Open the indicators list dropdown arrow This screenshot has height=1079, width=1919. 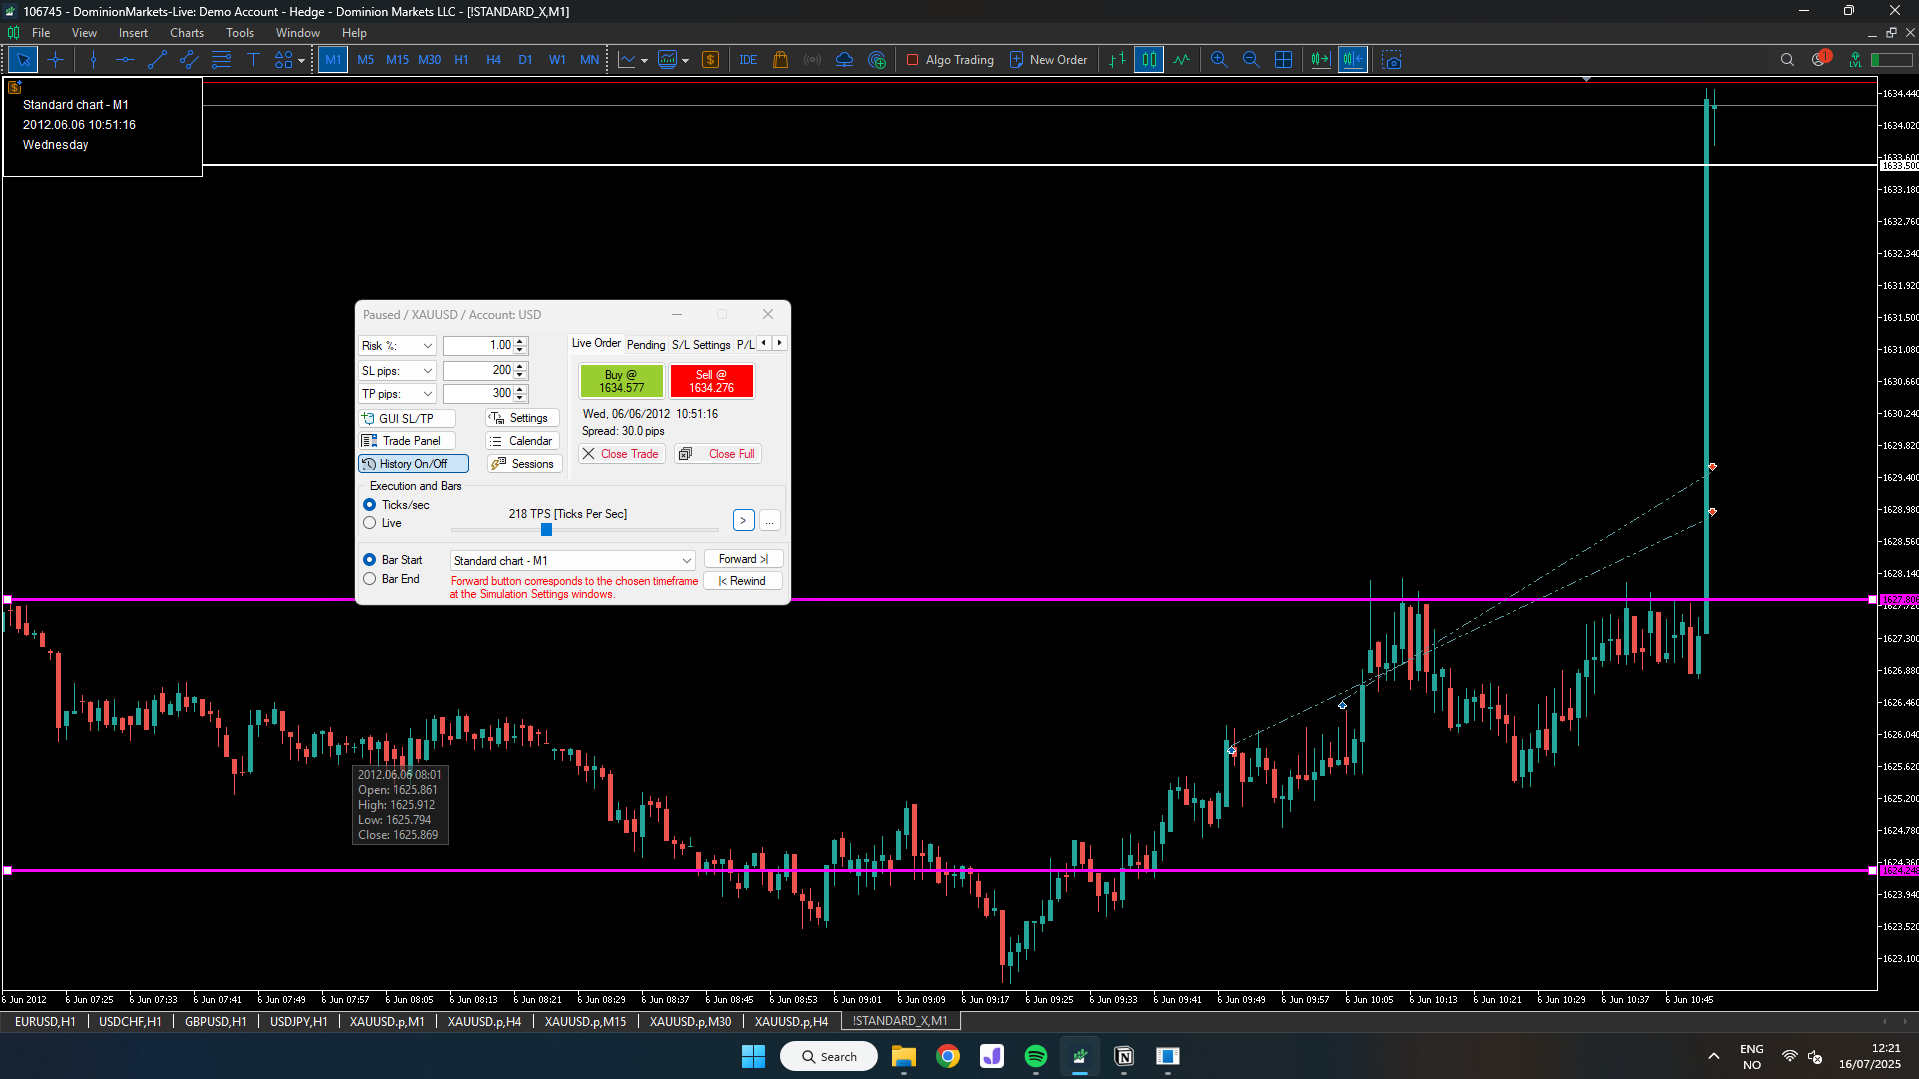coord(644,61)
